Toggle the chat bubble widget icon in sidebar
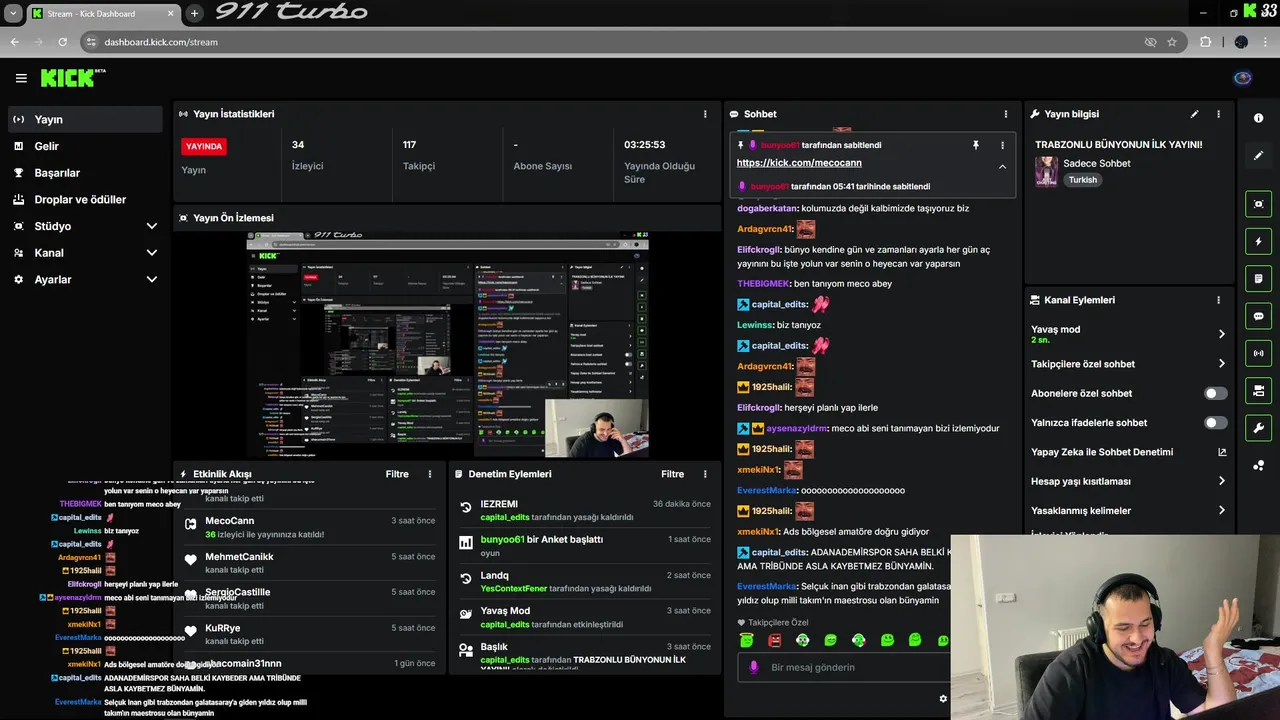1280x720 pixels. pyautogui.click(x=1258, y=316)
